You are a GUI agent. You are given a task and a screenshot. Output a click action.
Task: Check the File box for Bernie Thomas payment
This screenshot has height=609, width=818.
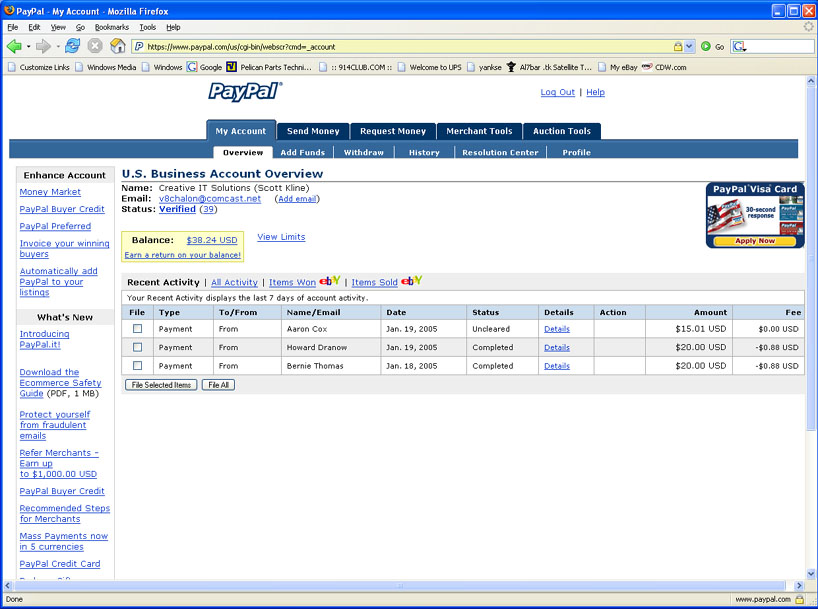[x=137, y=365]
